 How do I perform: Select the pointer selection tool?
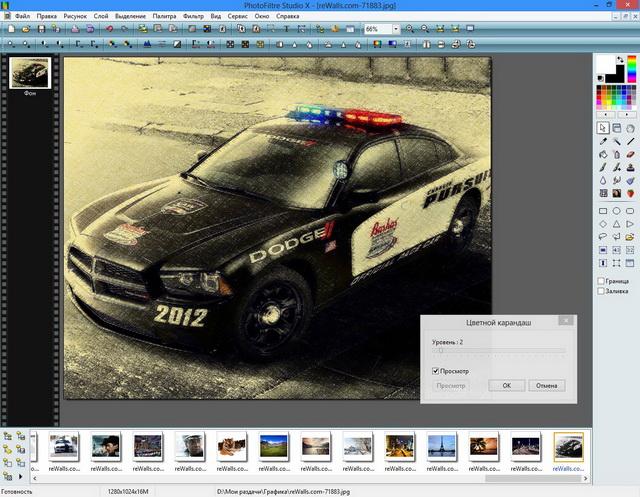coord(603,128)
